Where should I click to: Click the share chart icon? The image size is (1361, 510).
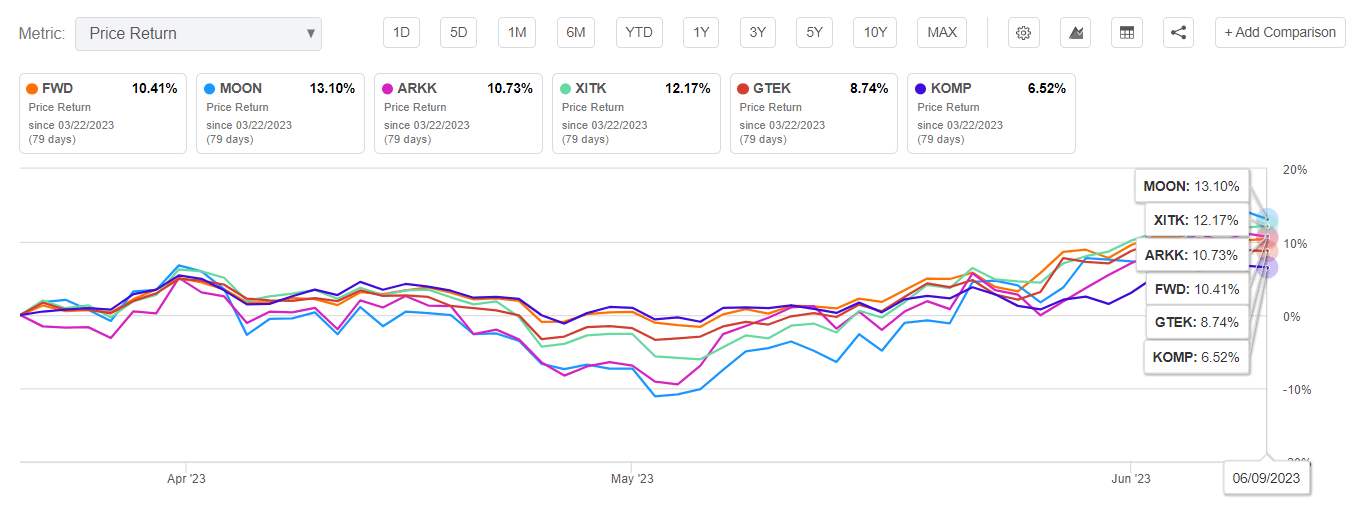pyautogui.click(x=1179, y=32)
